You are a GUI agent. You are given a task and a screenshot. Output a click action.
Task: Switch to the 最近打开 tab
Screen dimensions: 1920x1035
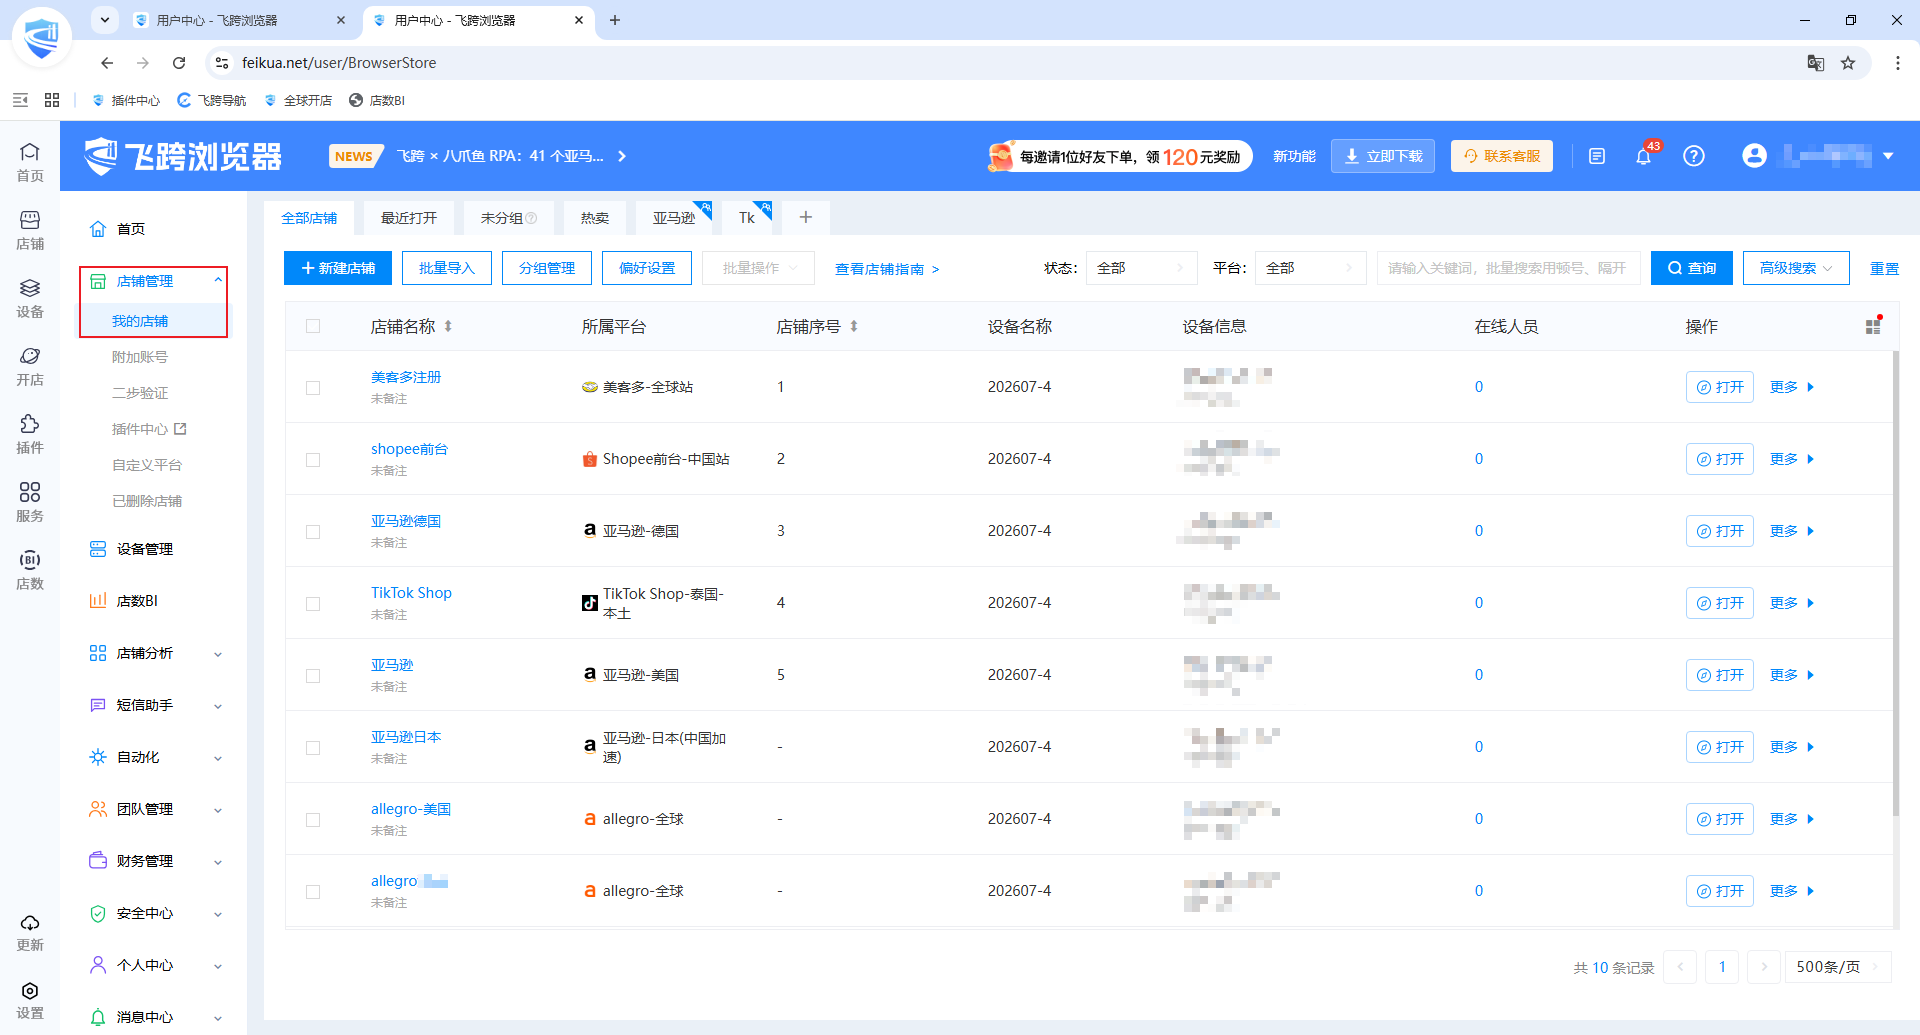(409, 218)
